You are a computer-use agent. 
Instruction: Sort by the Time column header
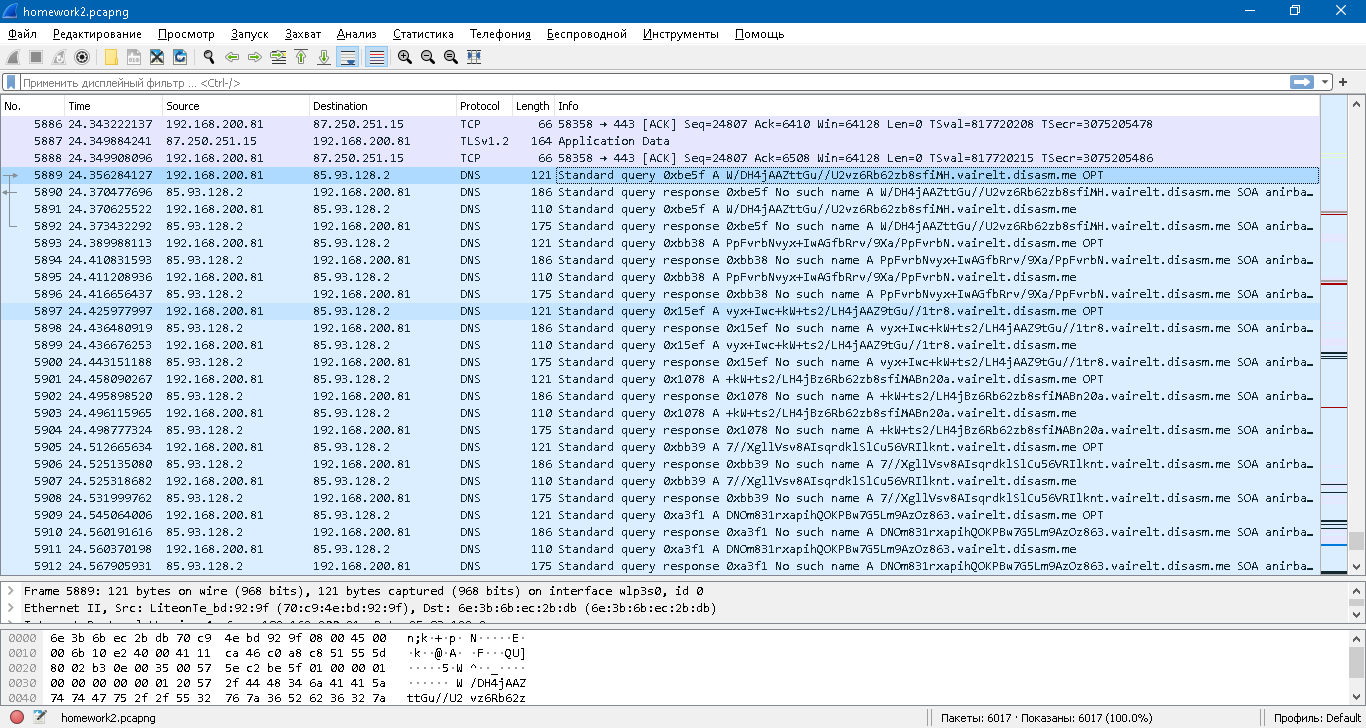(113, 106)
